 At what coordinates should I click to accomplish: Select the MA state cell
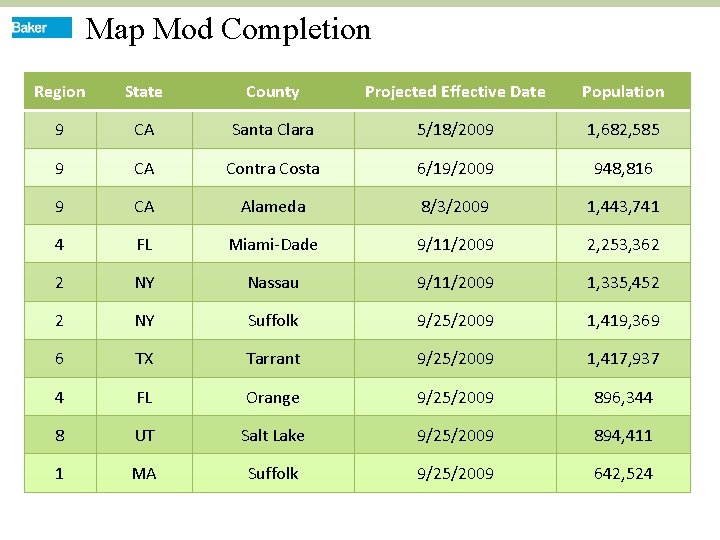coord(144,473)
